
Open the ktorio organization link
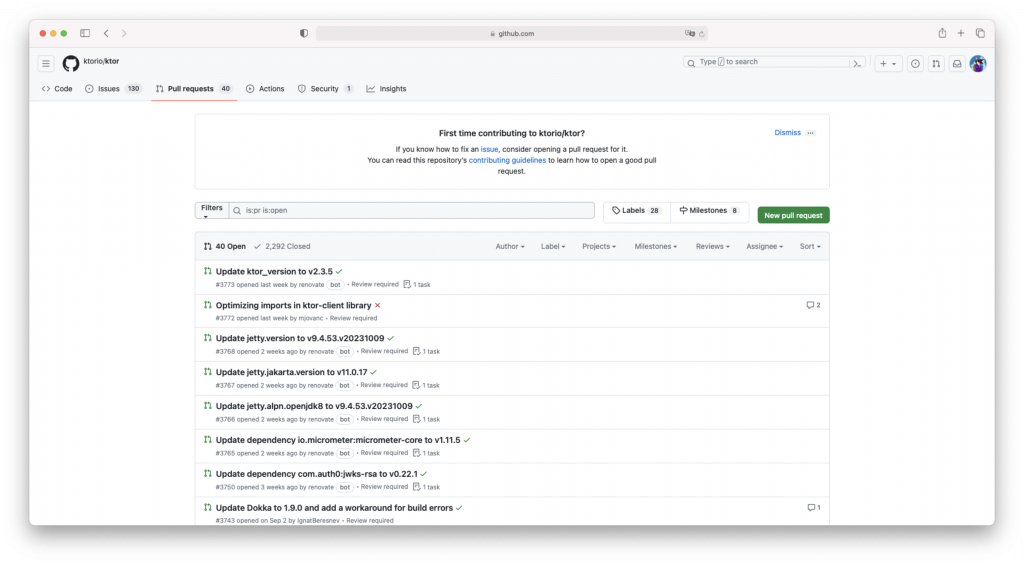(x=93, y=61)
